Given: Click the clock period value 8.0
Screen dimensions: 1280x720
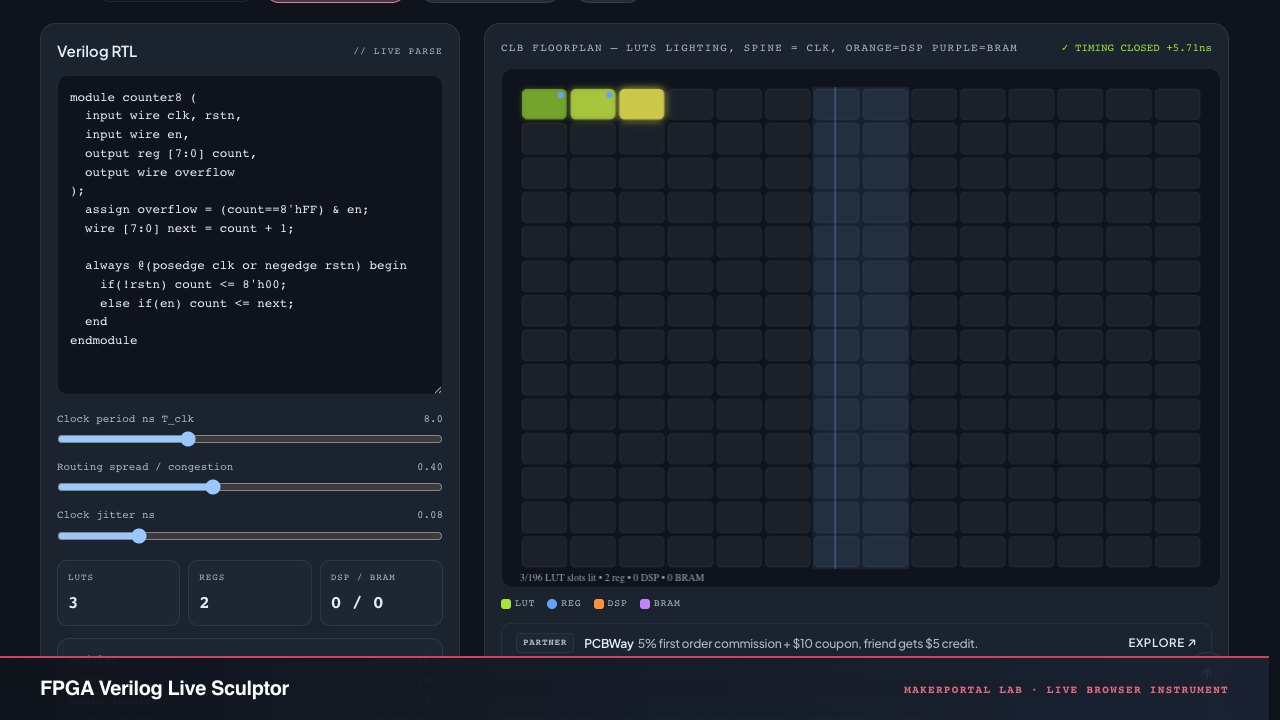Looking at the screenshot, I should point(434,419).
